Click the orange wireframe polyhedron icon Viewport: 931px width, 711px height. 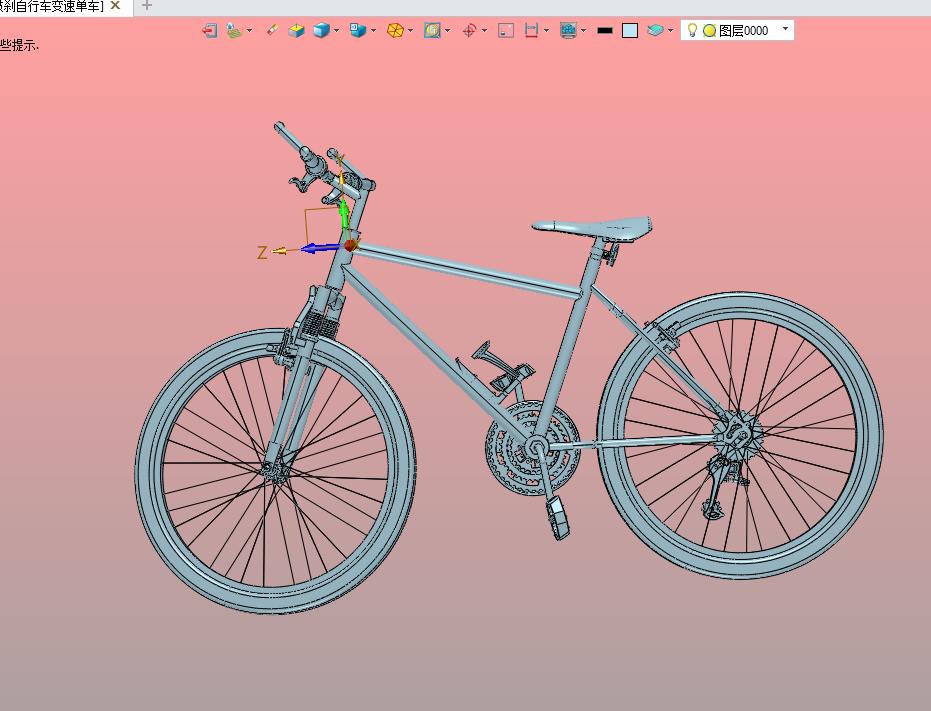[x=395, y=30]
